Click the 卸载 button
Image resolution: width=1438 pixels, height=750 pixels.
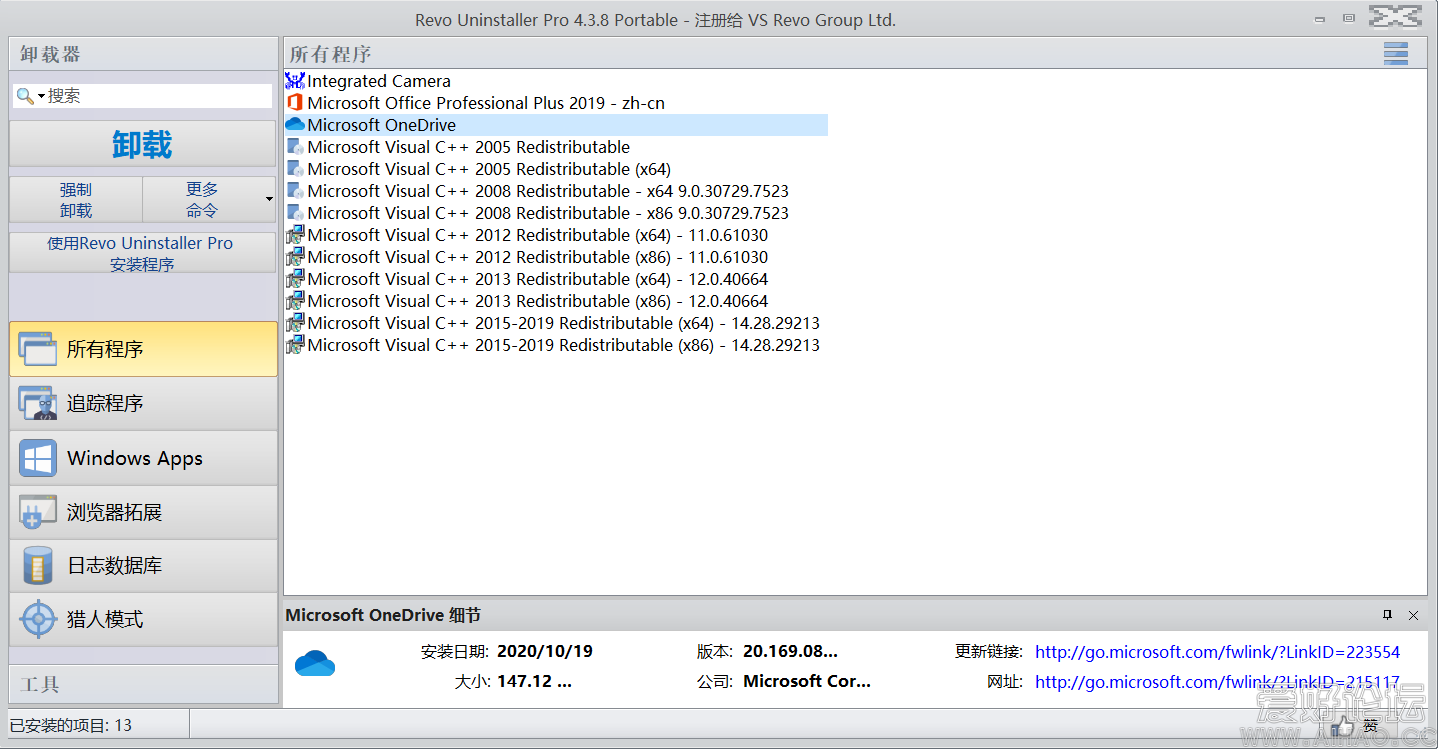click(x=142, y=144)
